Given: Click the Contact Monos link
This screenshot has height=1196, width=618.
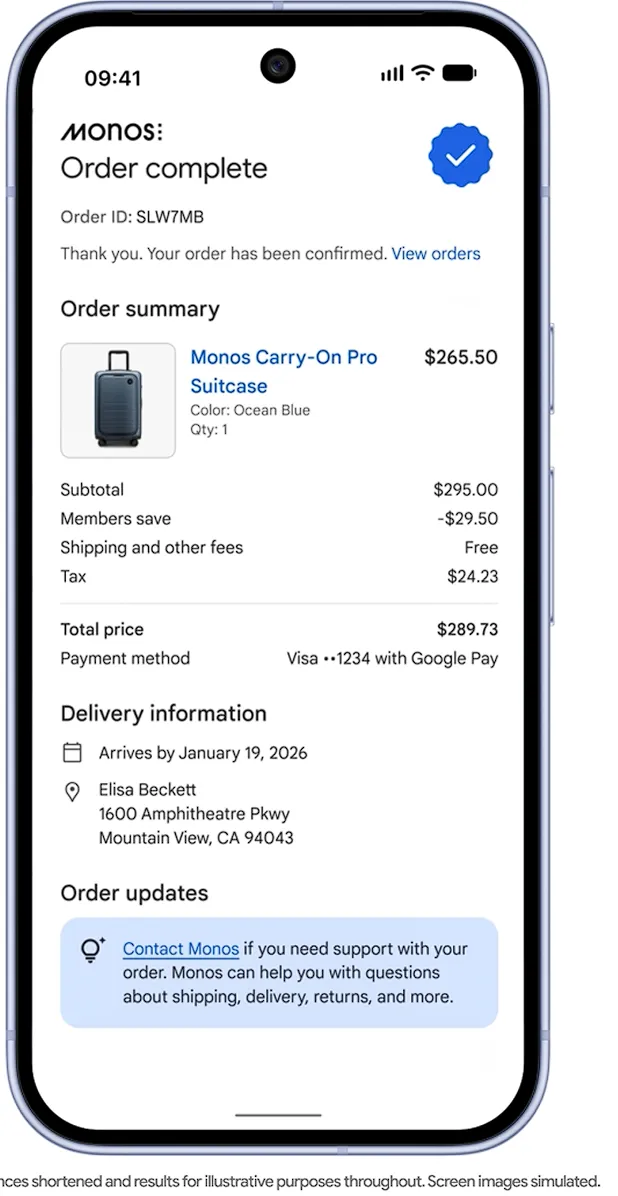Looking at the screenshot, I should coord(181,948).
